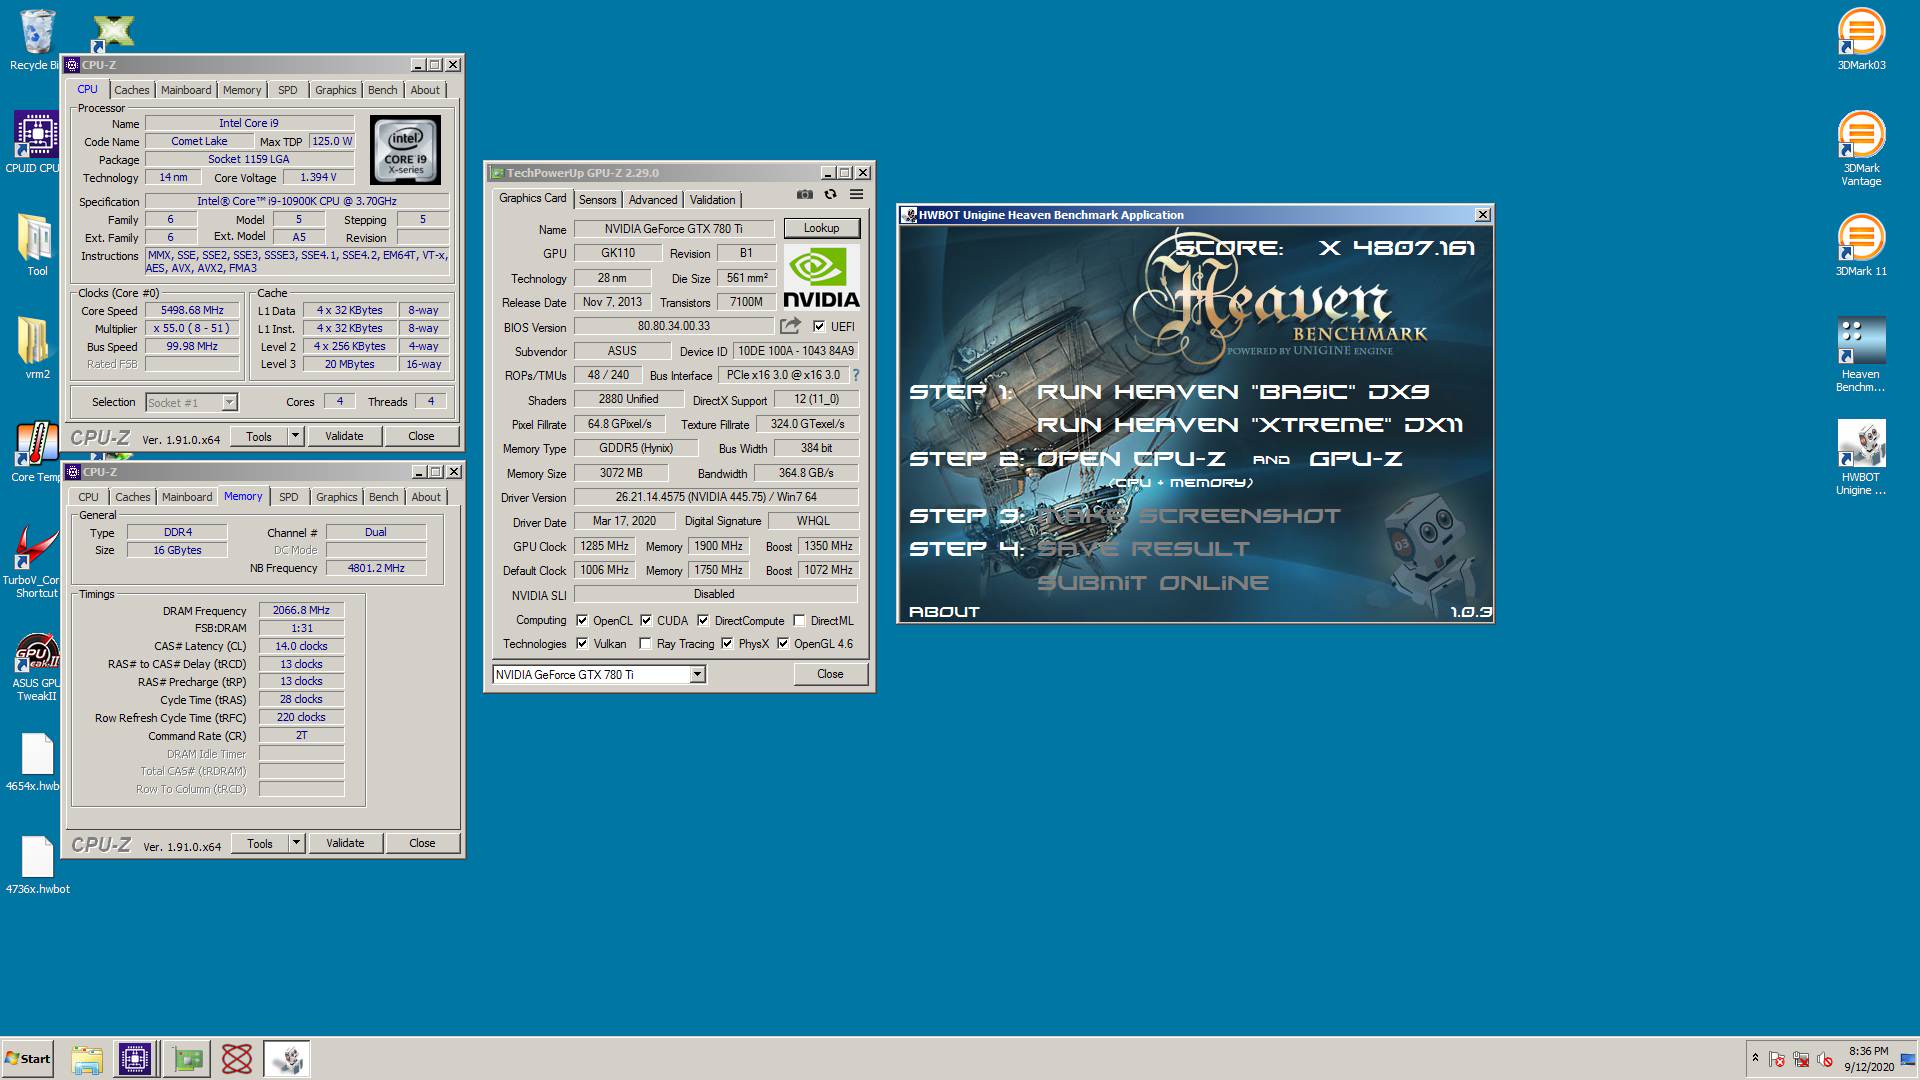1920x1080 pixels.
Task: Switch to CPU-Z taskbar button
Action: [135, 1058]
